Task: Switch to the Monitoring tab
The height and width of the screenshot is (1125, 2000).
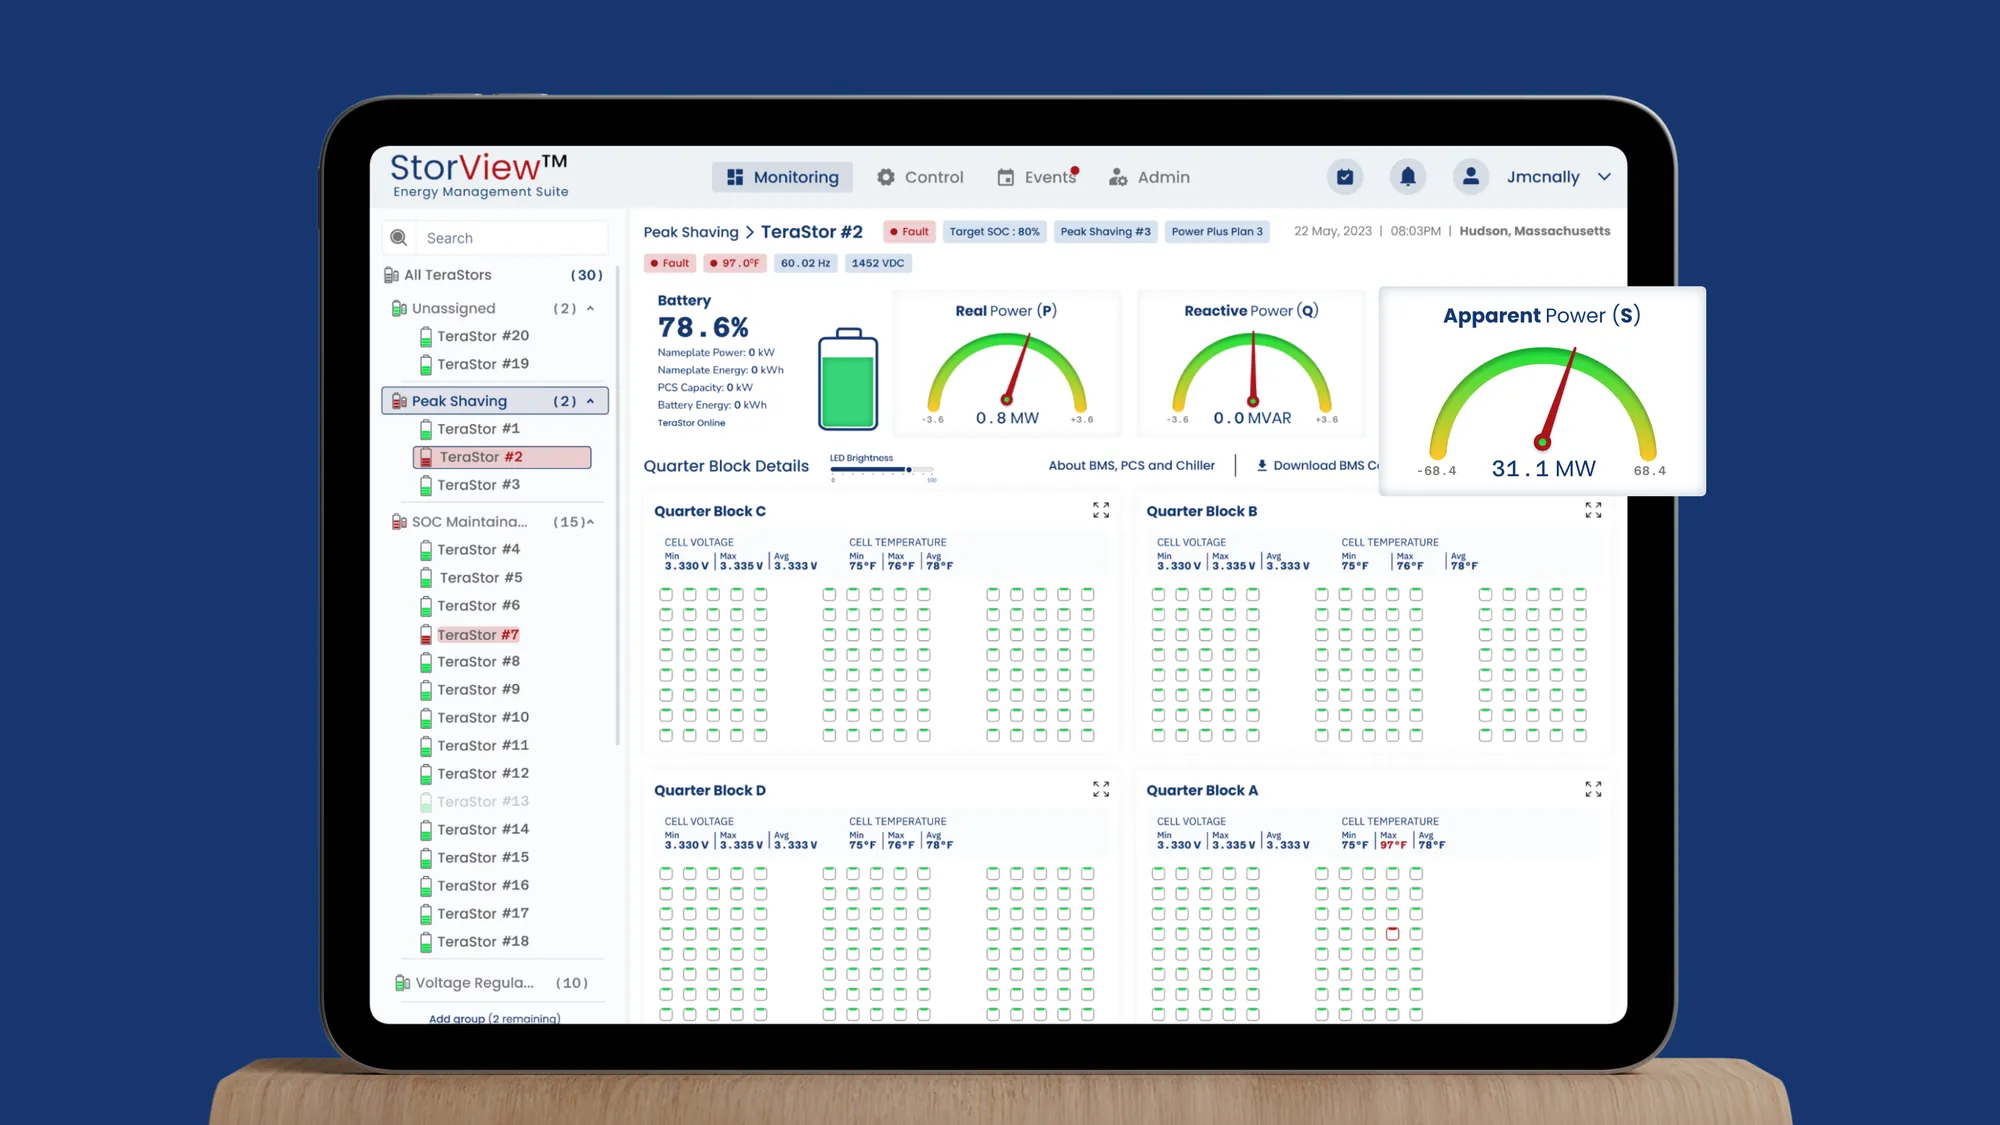Action: pyautogui.click(x=783, y=177)
